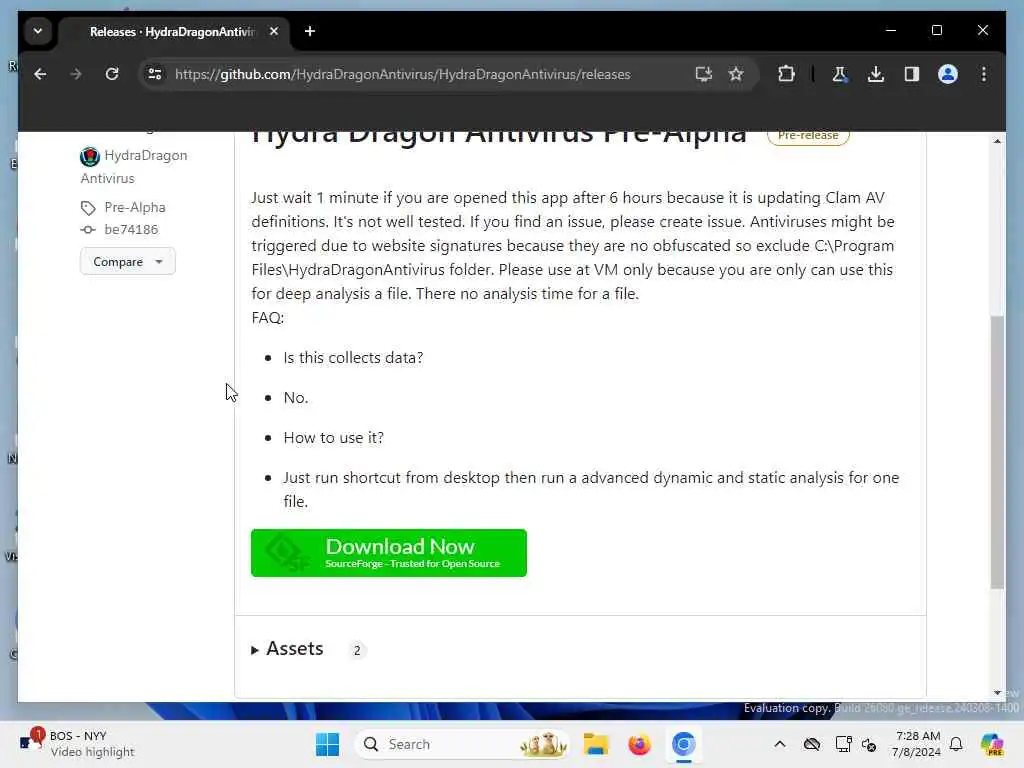Click the HydraDragon avatar image
1024x768 pixels.
point(89,156)
